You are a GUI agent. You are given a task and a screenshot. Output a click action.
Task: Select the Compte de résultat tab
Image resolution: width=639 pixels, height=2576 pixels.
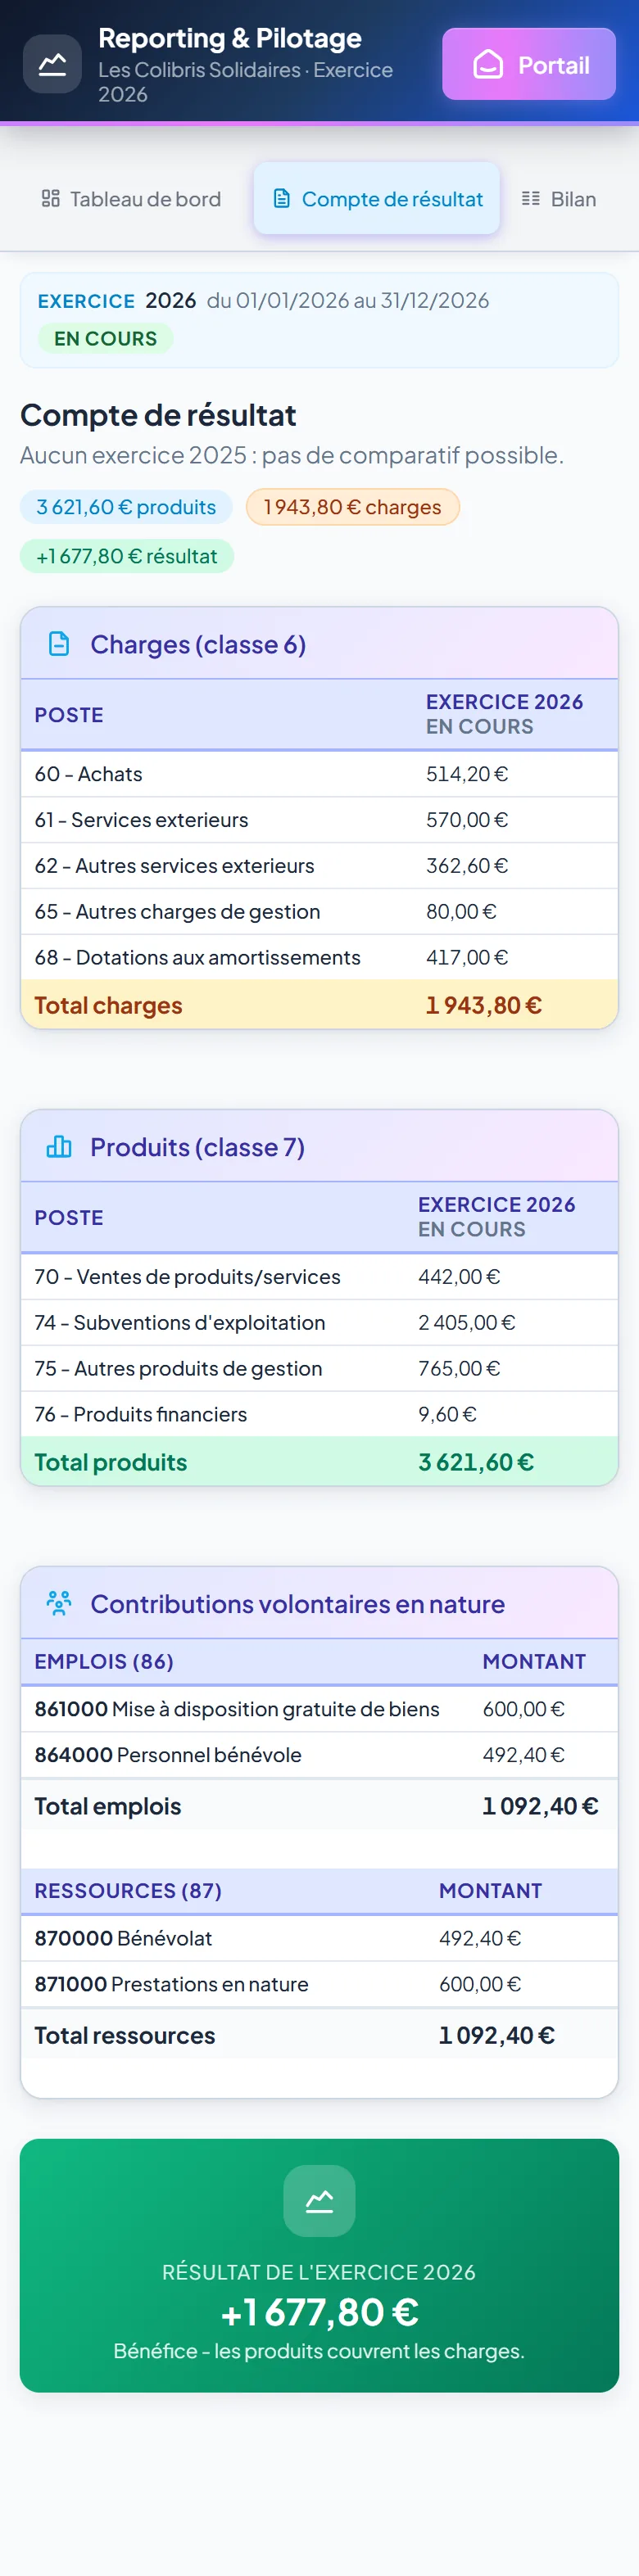tap(377, 199)
